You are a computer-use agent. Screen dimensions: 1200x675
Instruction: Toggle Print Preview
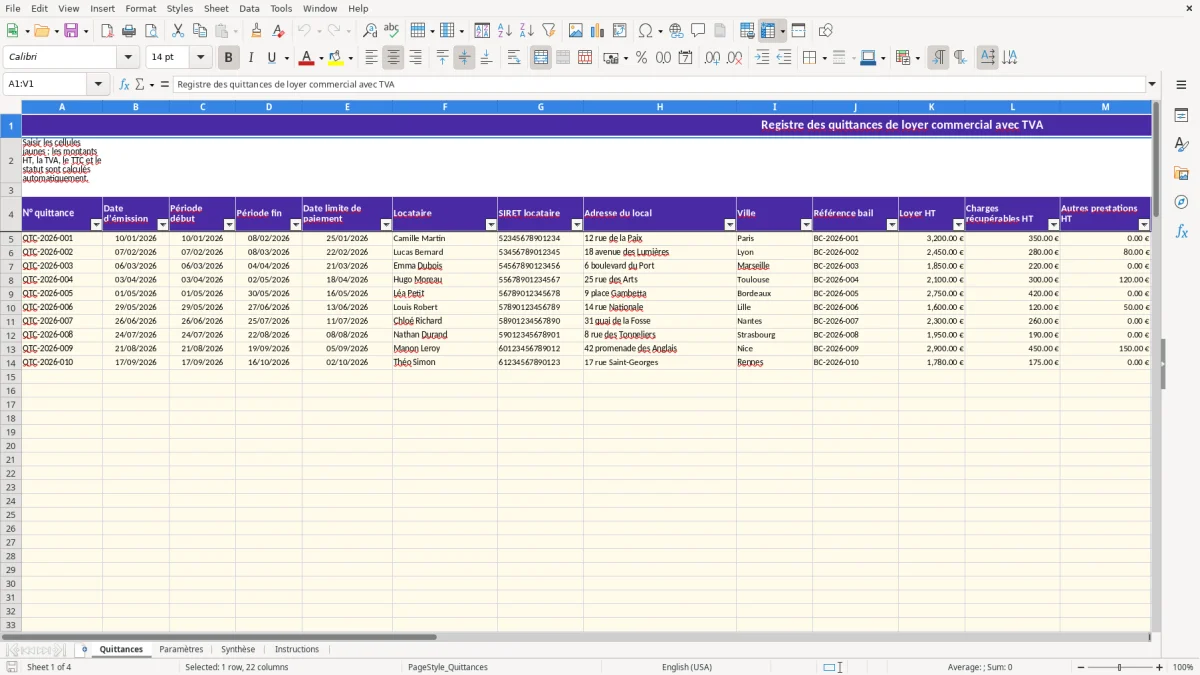coord(151,31)
